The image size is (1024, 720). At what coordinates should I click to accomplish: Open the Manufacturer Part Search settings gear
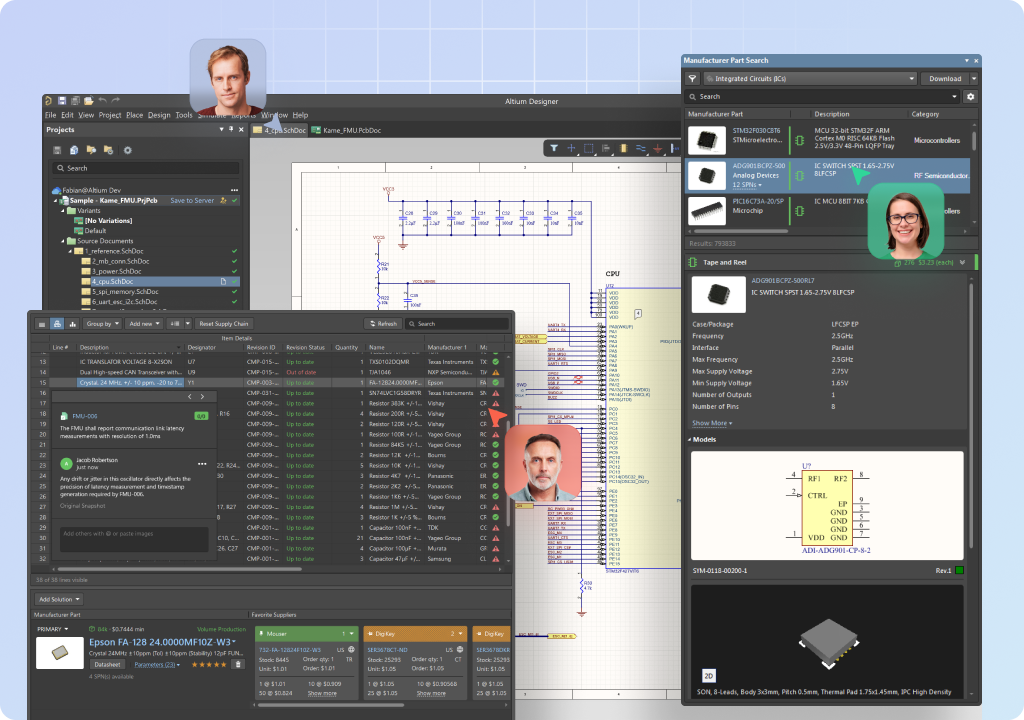click(970, 97)
